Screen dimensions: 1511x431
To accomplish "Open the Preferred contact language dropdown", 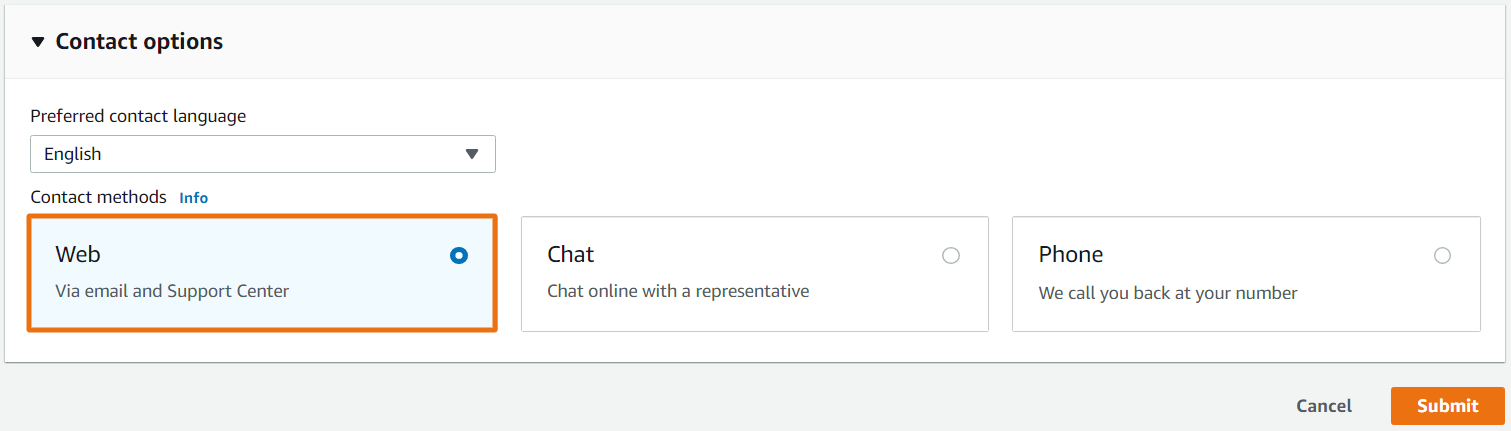I will [x=262, y=154].
